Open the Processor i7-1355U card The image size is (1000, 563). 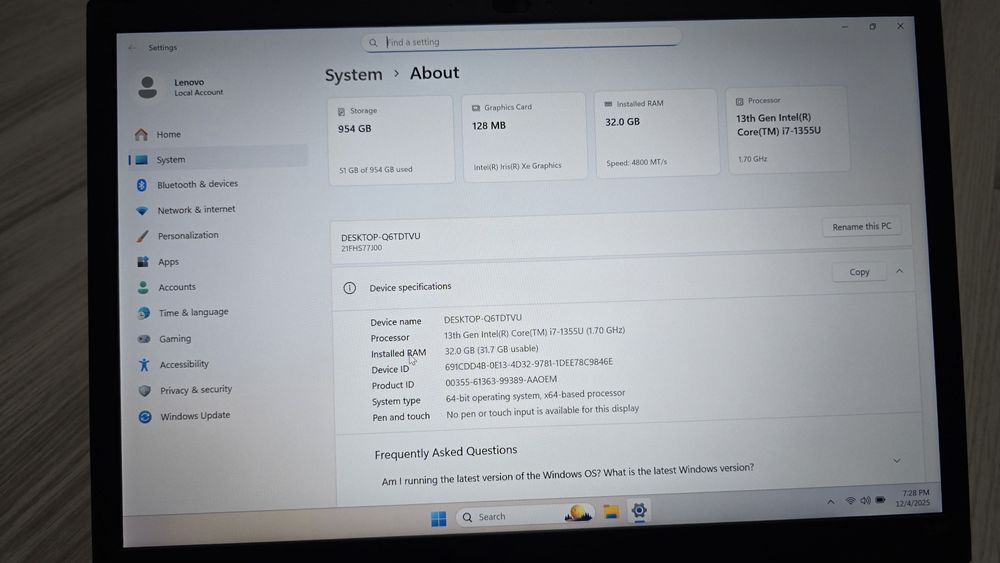click(788, 130)
